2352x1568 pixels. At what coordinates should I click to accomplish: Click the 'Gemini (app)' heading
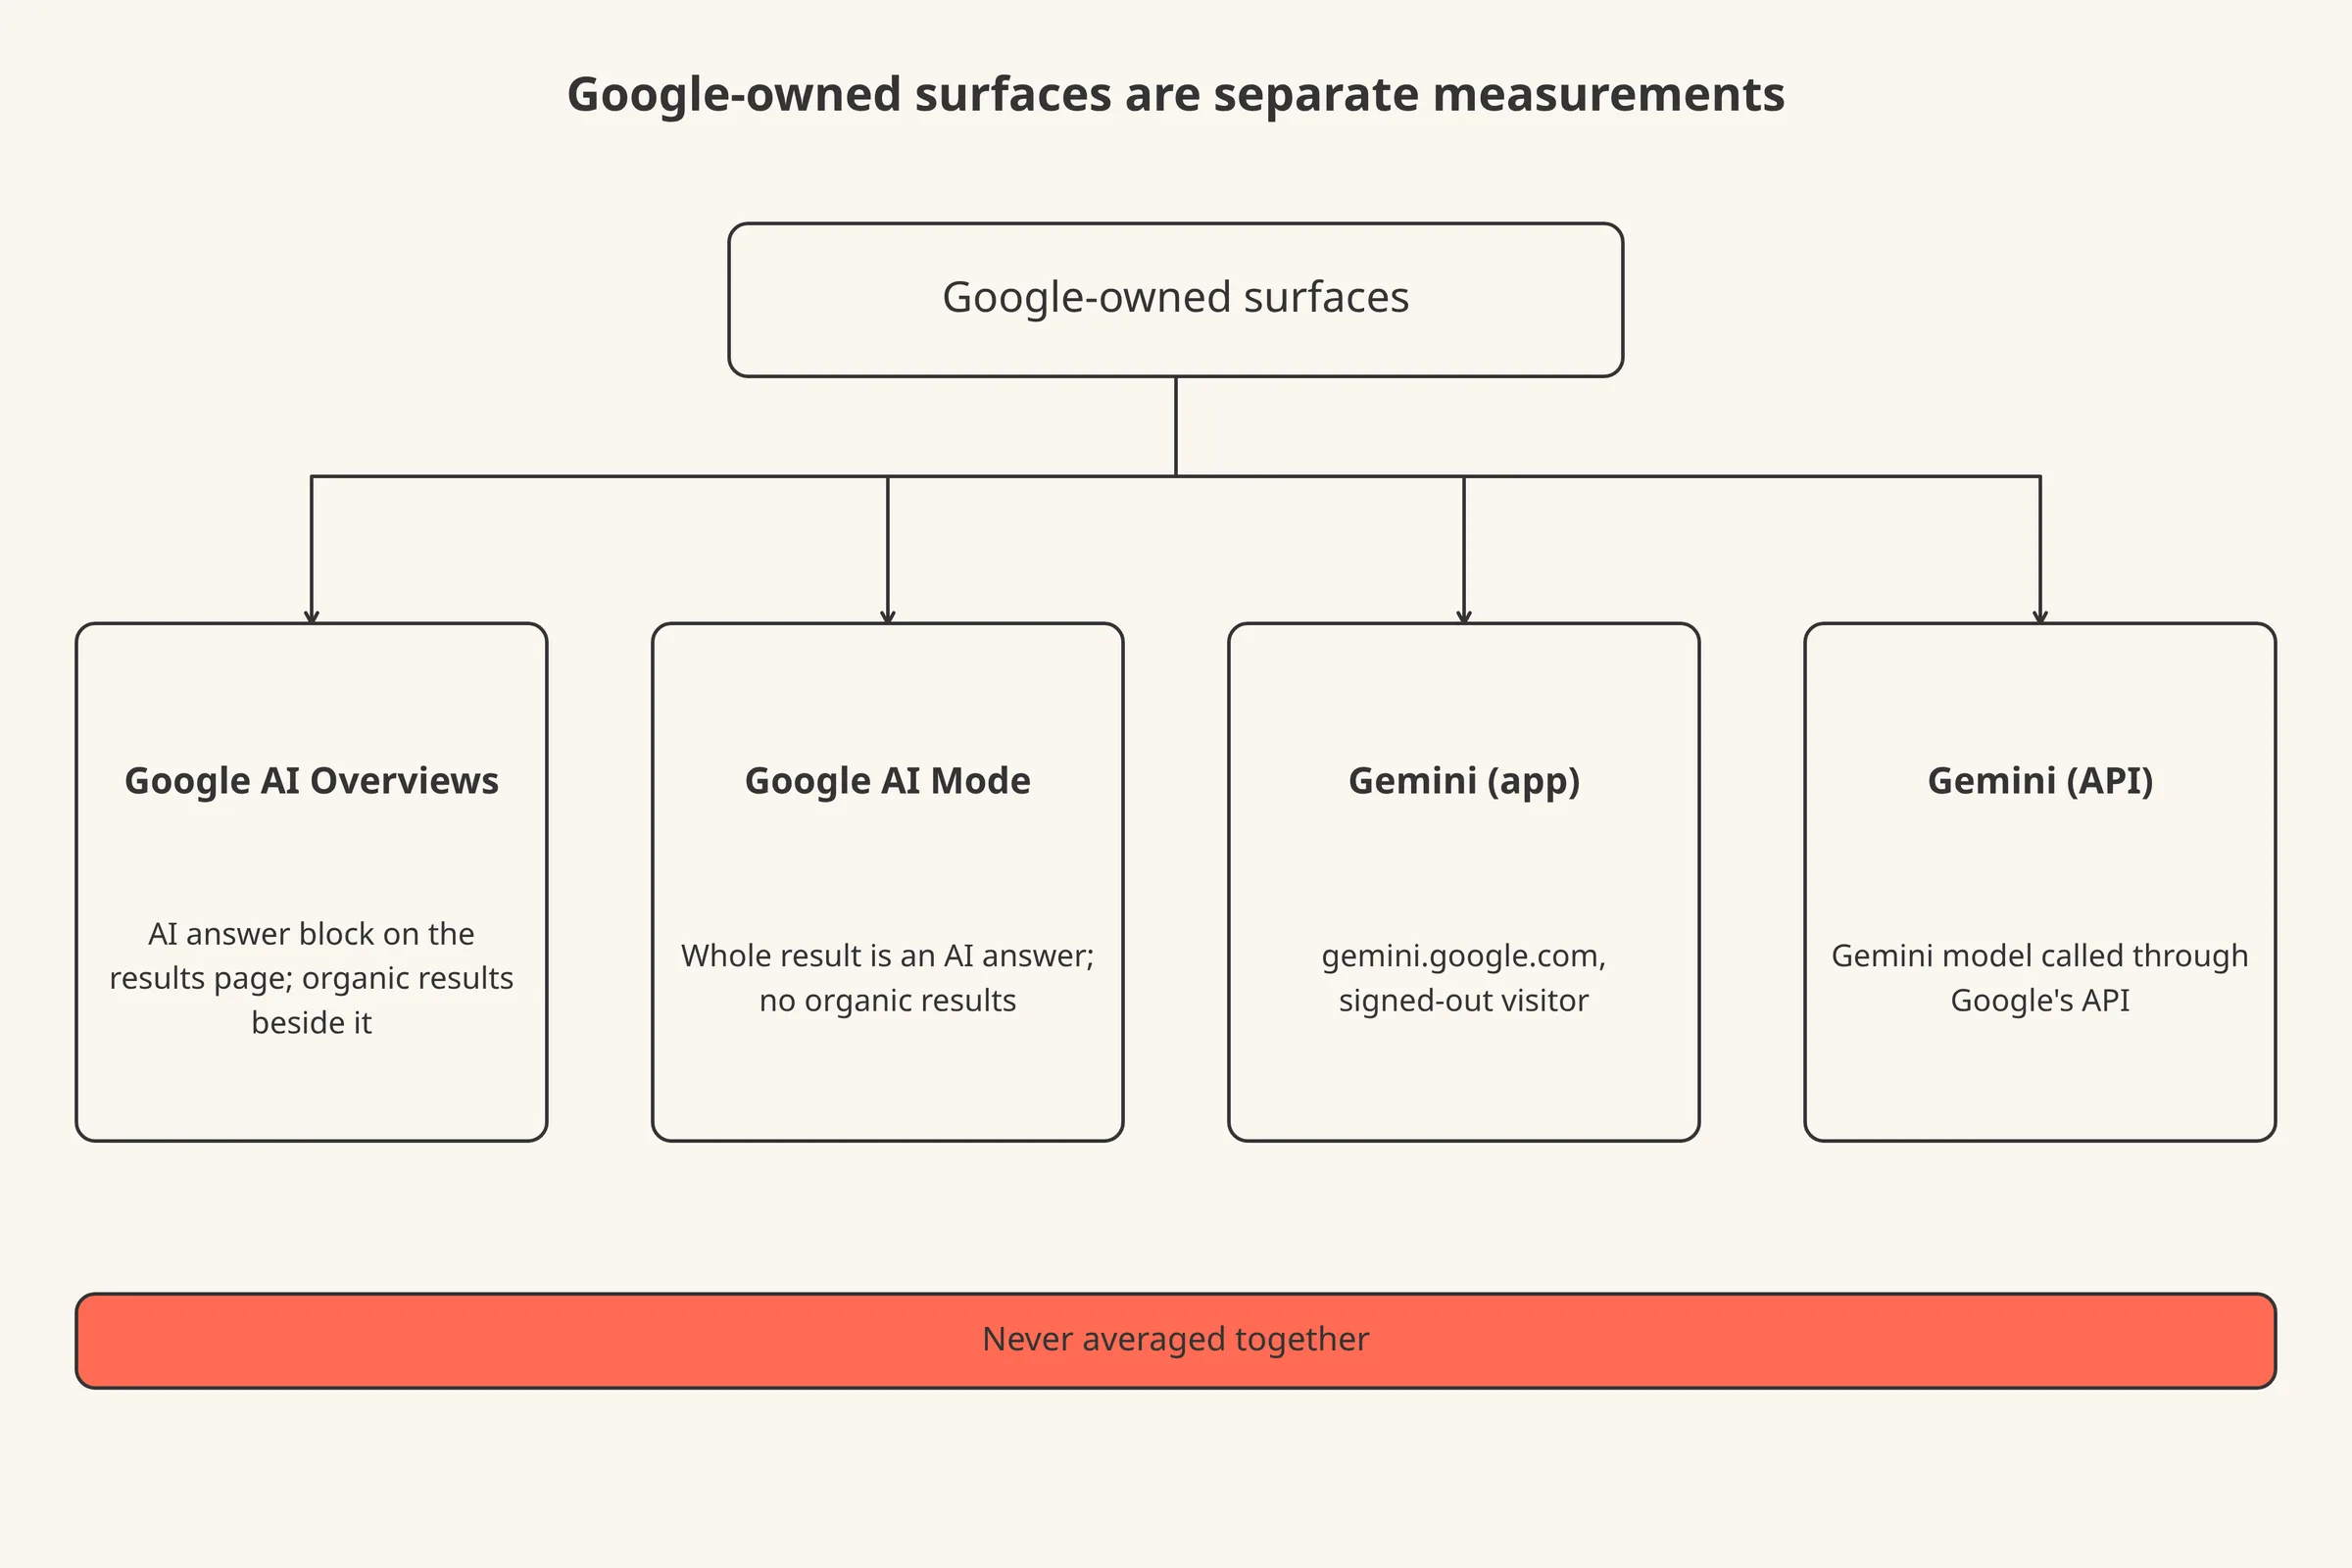[x=1464, y=781]
